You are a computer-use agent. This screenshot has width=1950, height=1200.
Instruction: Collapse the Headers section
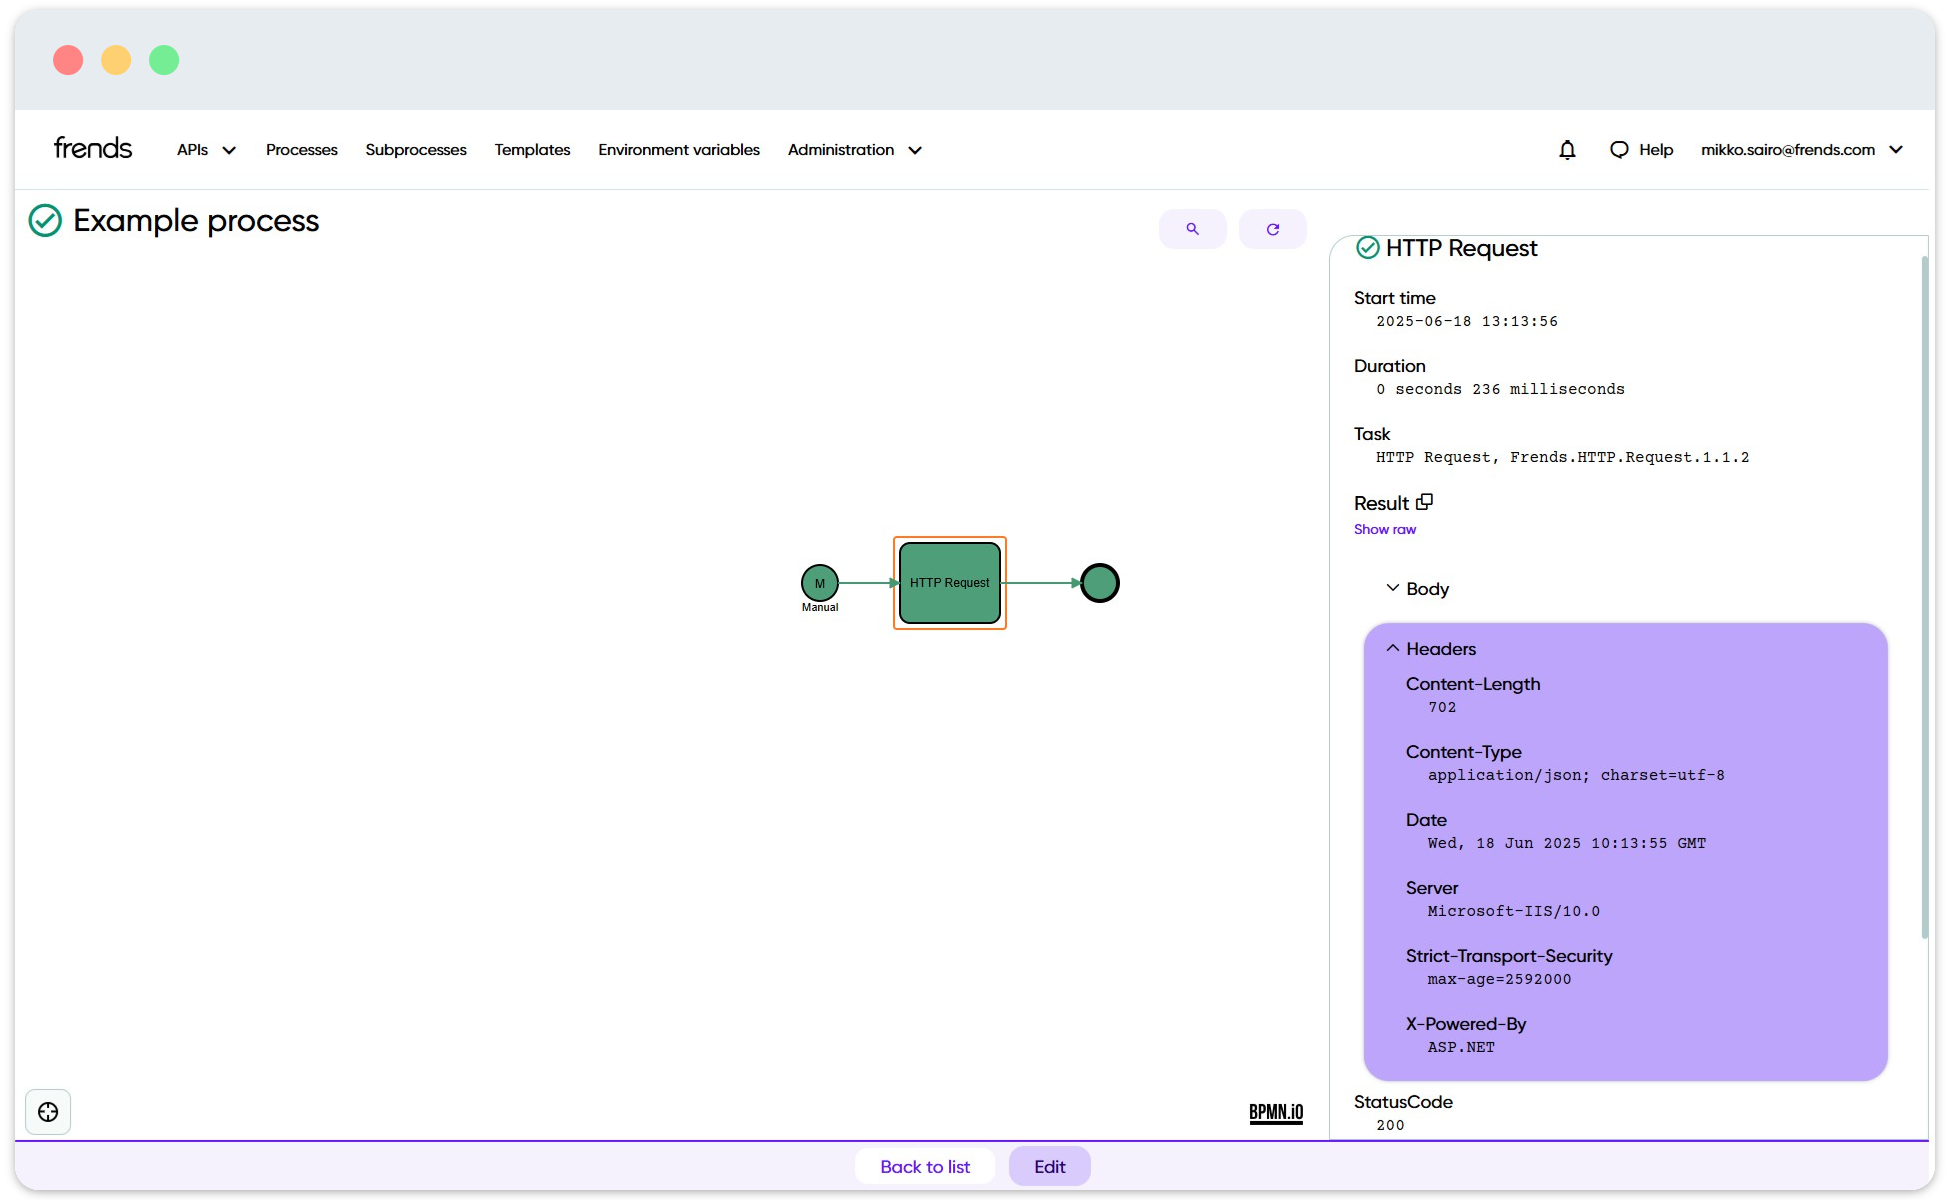1430,649
